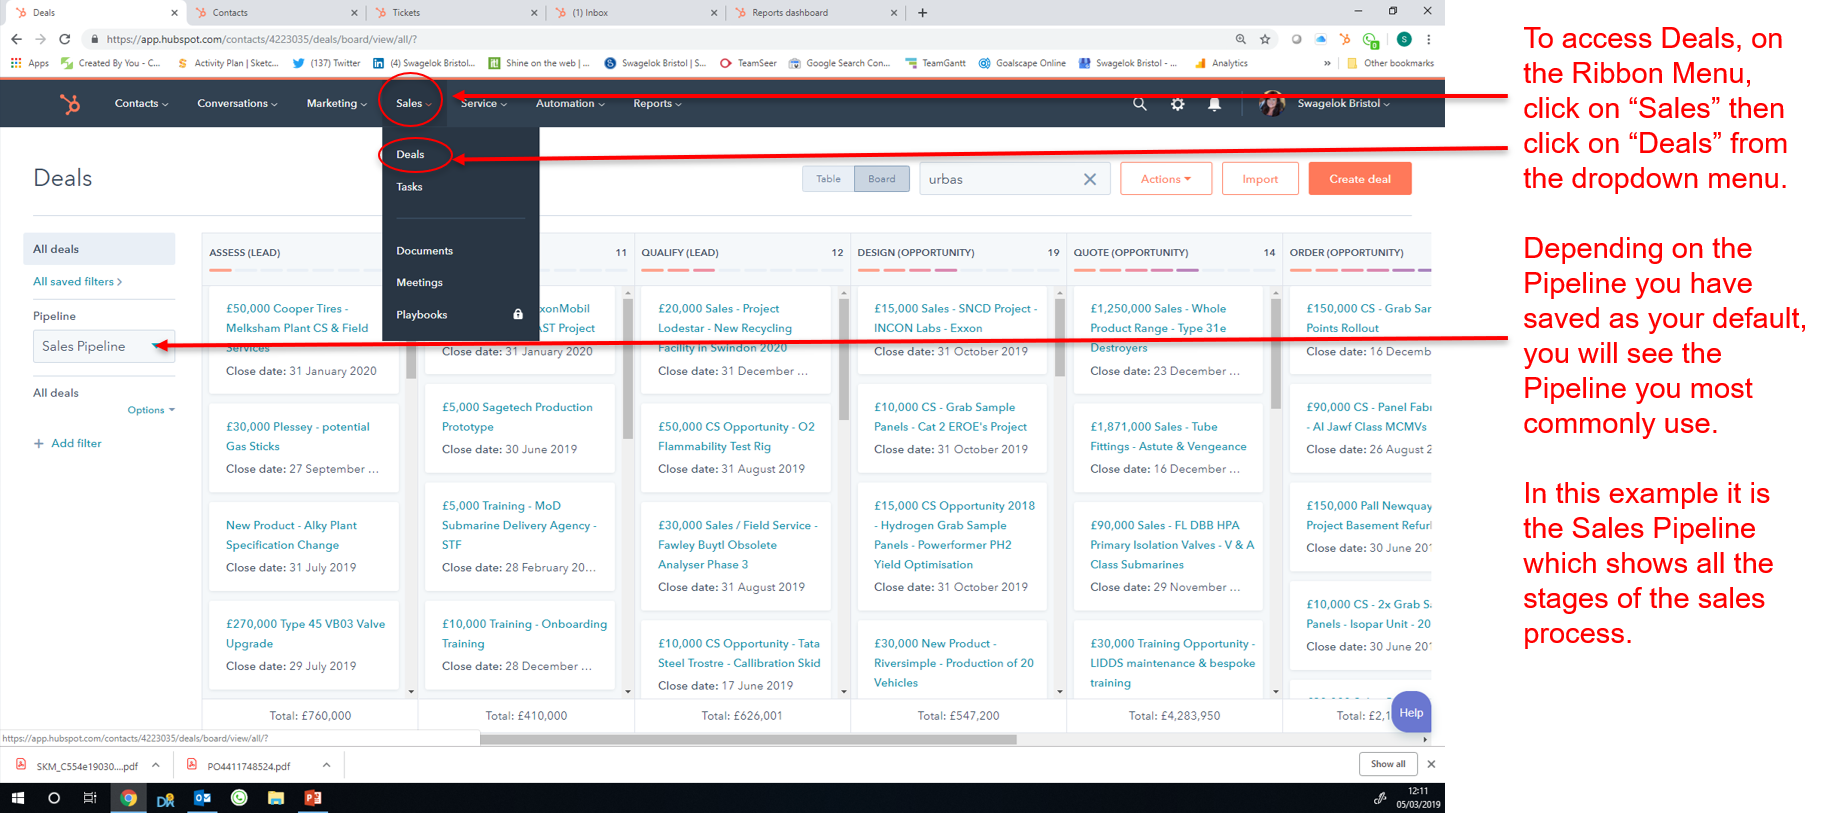Viewport: 1834px width, 813px height.
Task: Open the Windows Start menu
Action: [17, 798]
